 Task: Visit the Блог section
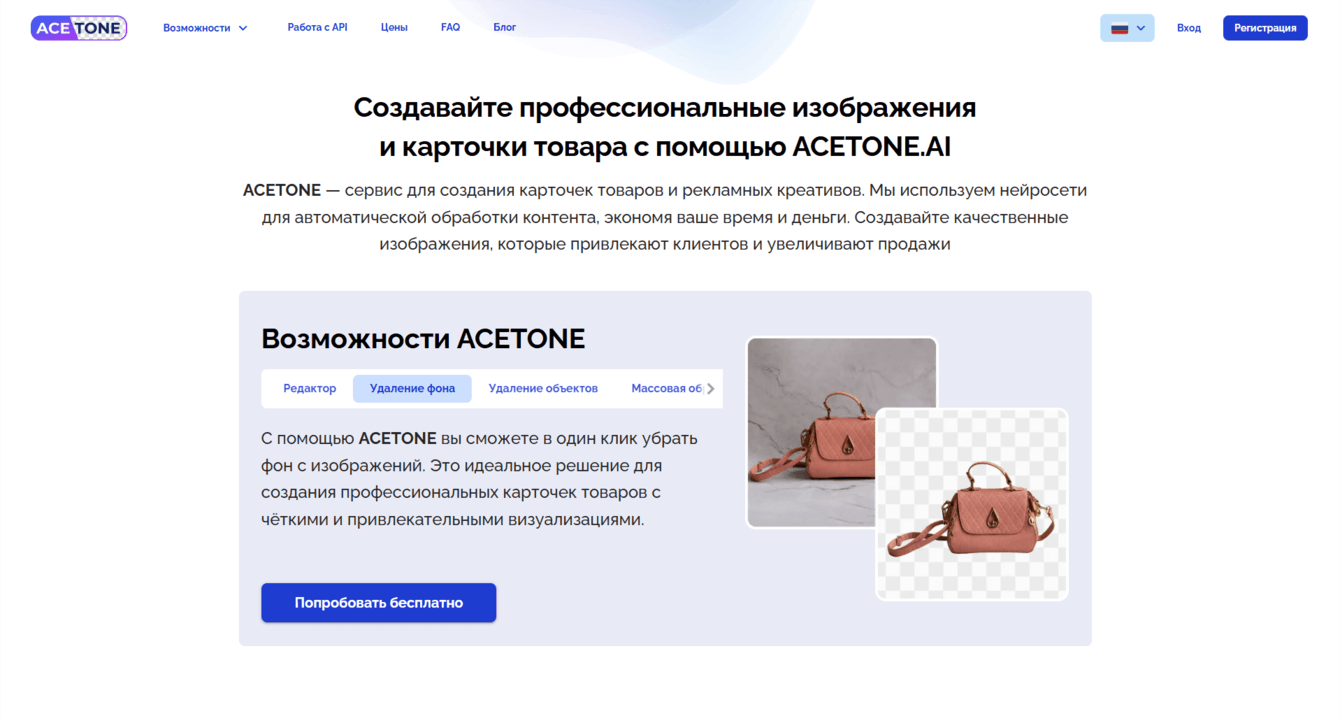[x=505, y=28]
